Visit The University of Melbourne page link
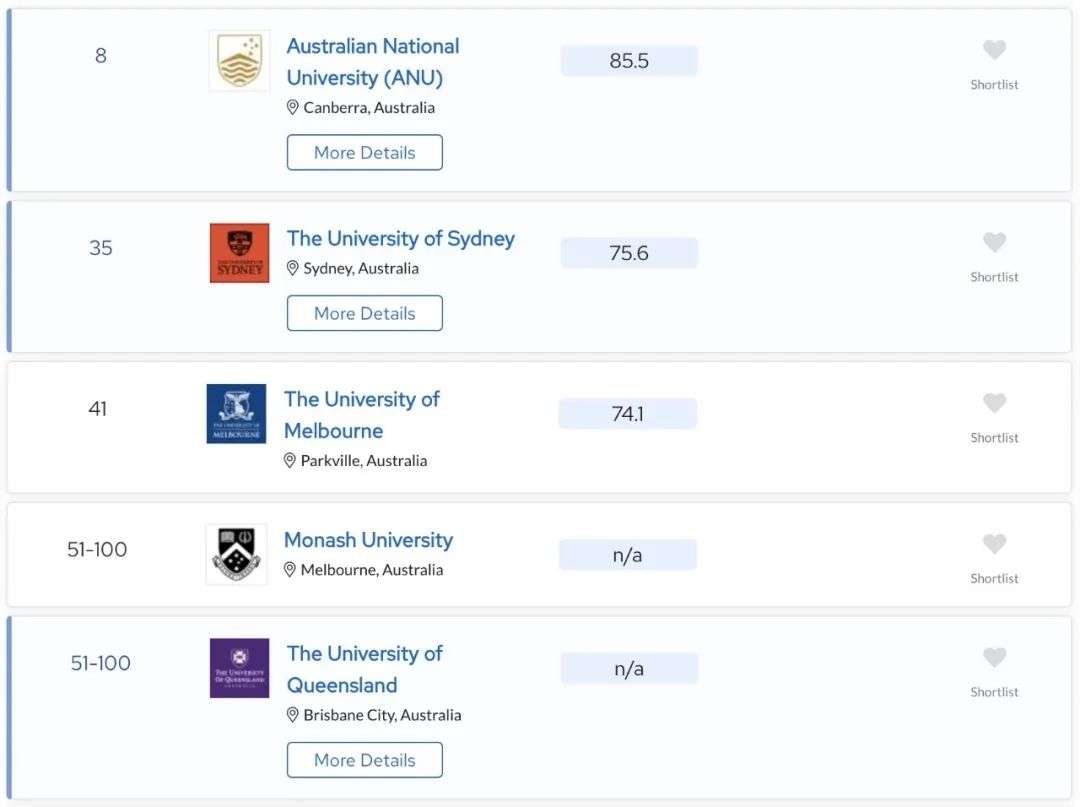 click(x=362, y=415)
